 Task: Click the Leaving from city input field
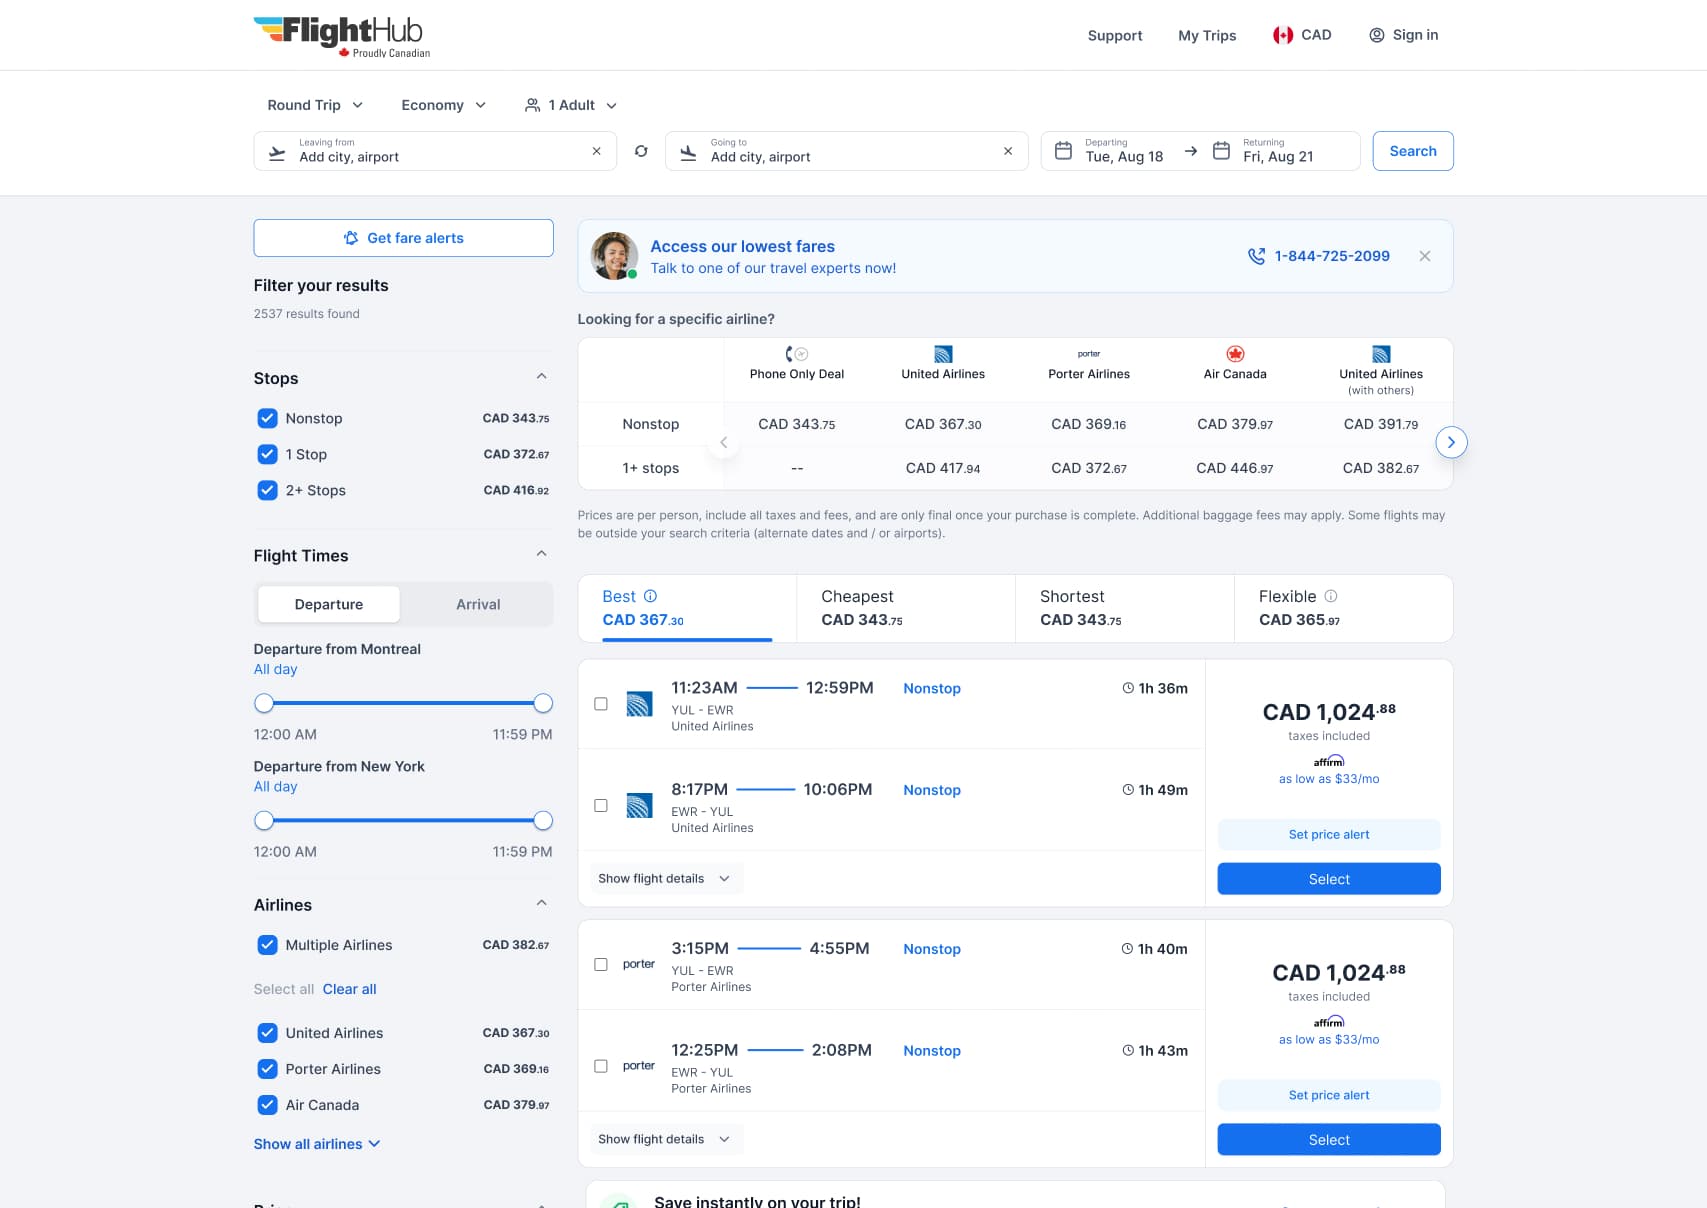tap(435, 151)
